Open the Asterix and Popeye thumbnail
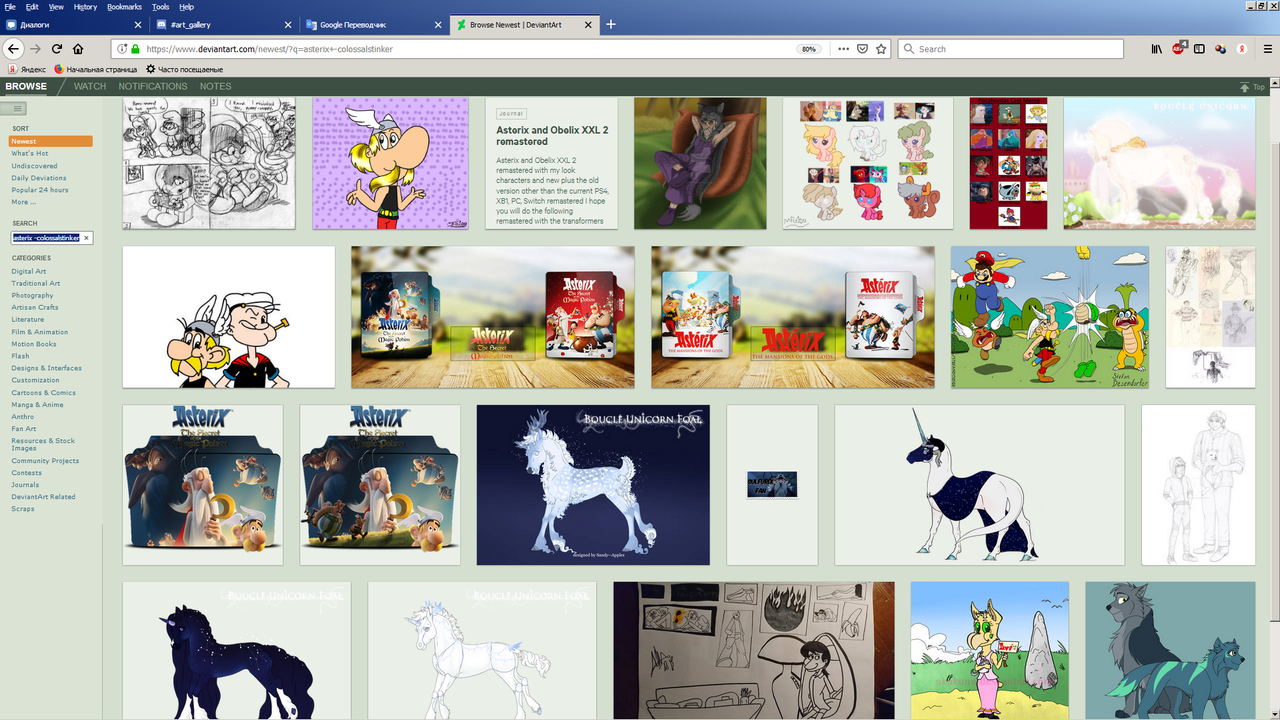1280x720 pixels. click(229, 317)
